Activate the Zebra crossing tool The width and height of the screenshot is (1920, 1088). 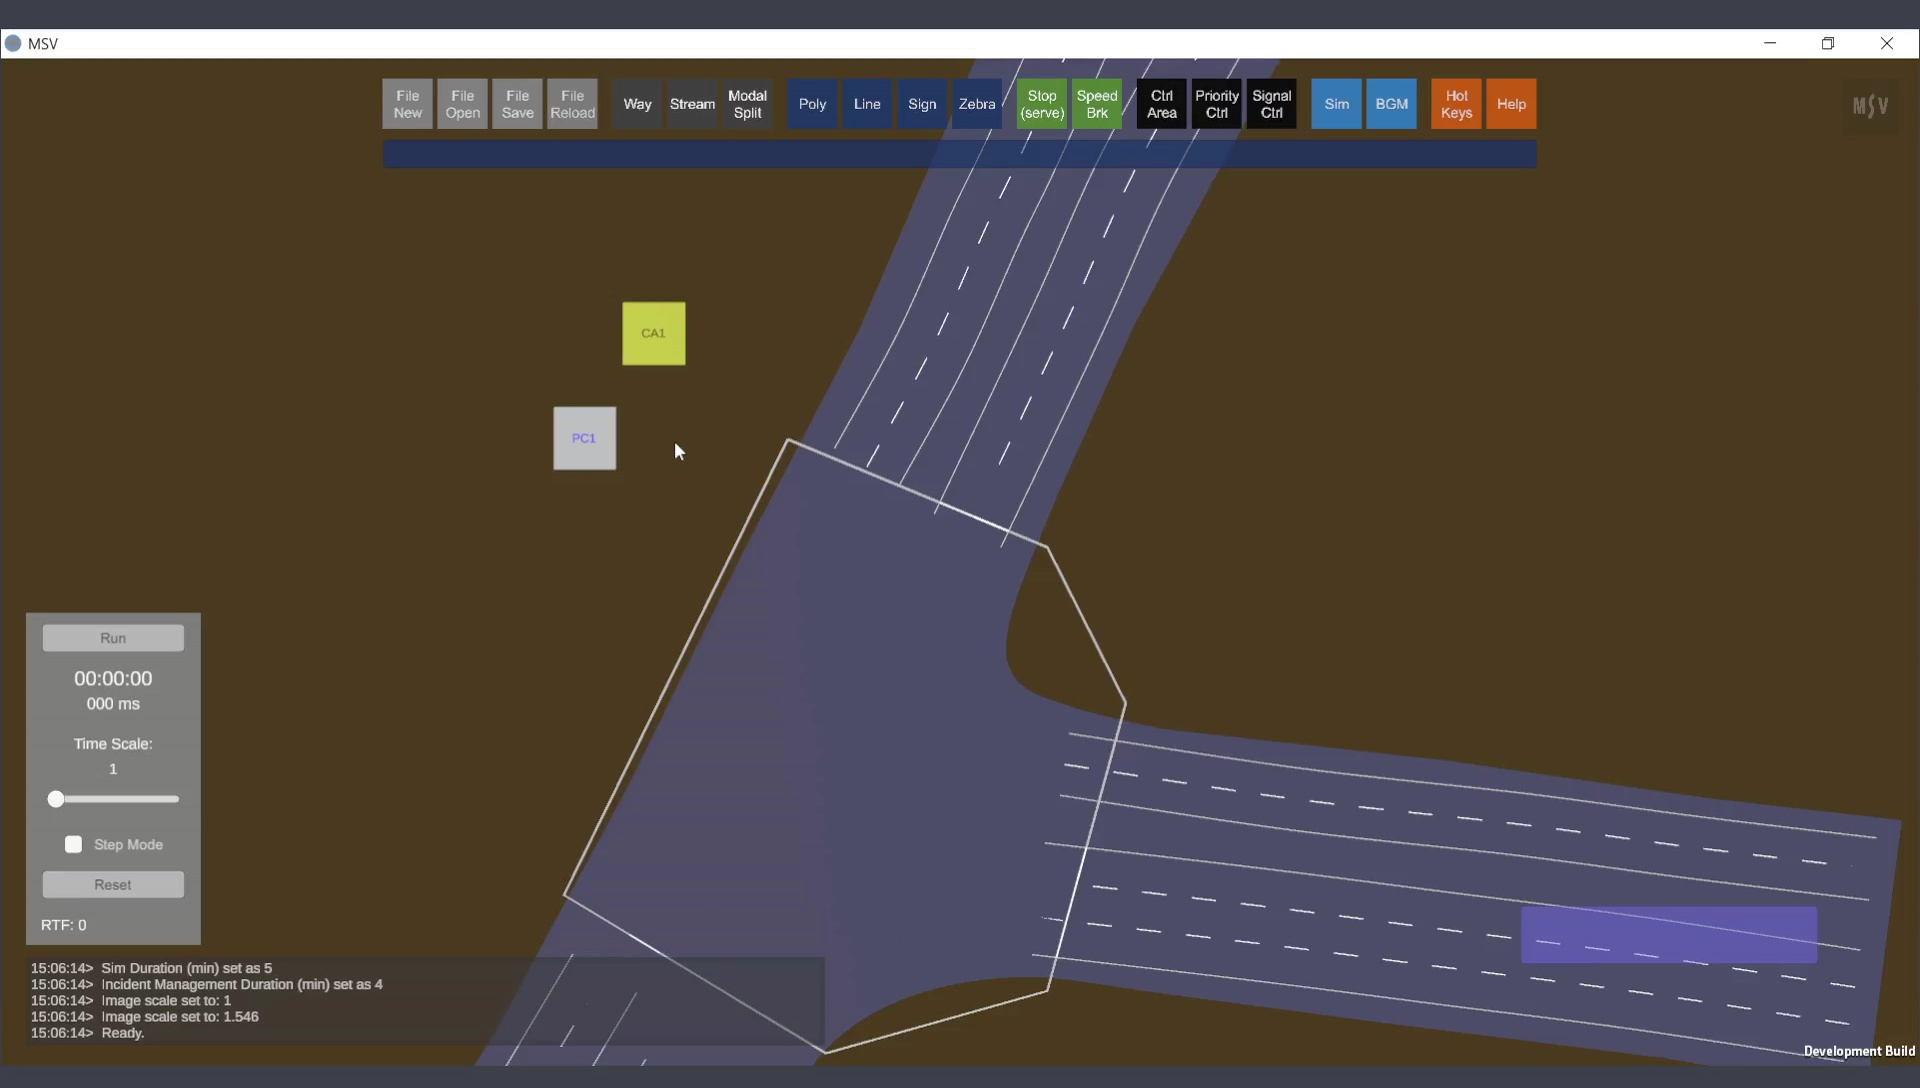click(x=976, y=104)
